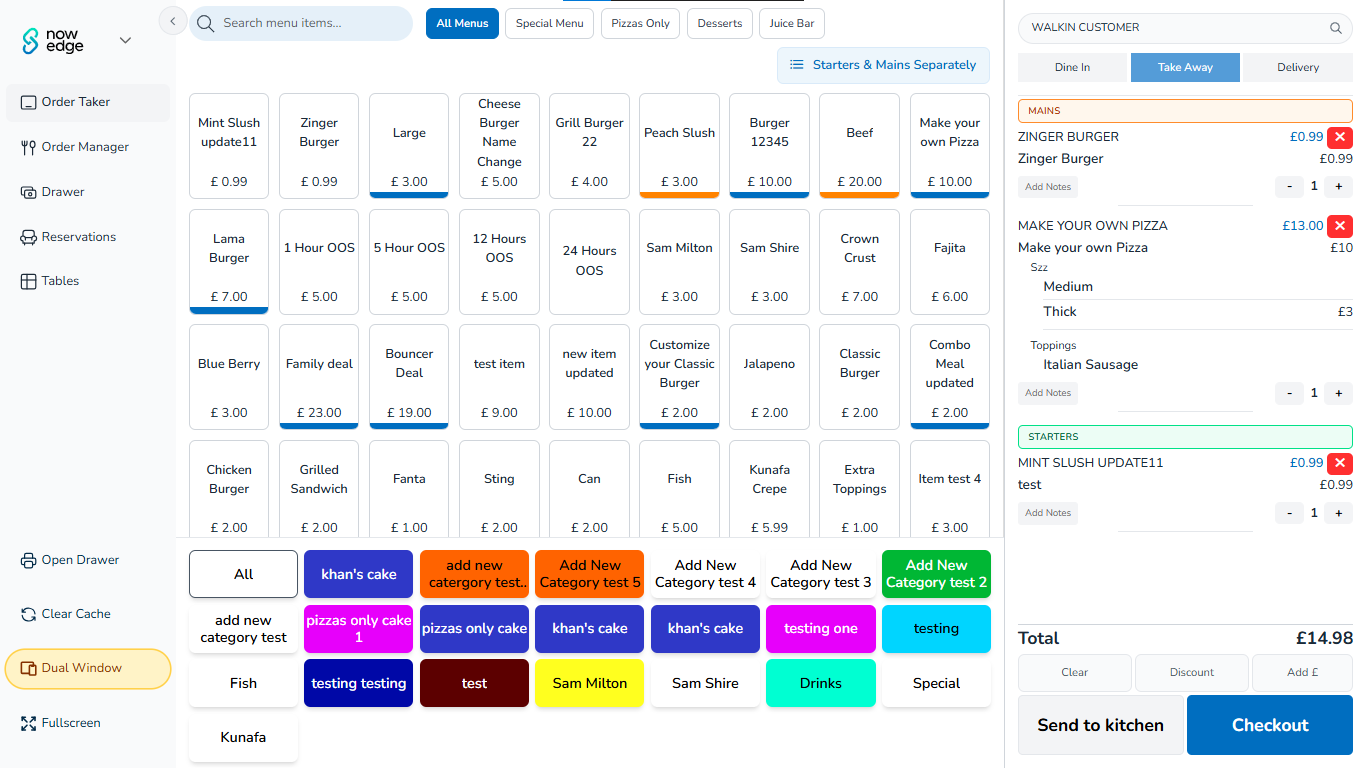Click the Checkout button
Image resolution: width=1366 pixels, height=768 pixels.
point(1270,725)
